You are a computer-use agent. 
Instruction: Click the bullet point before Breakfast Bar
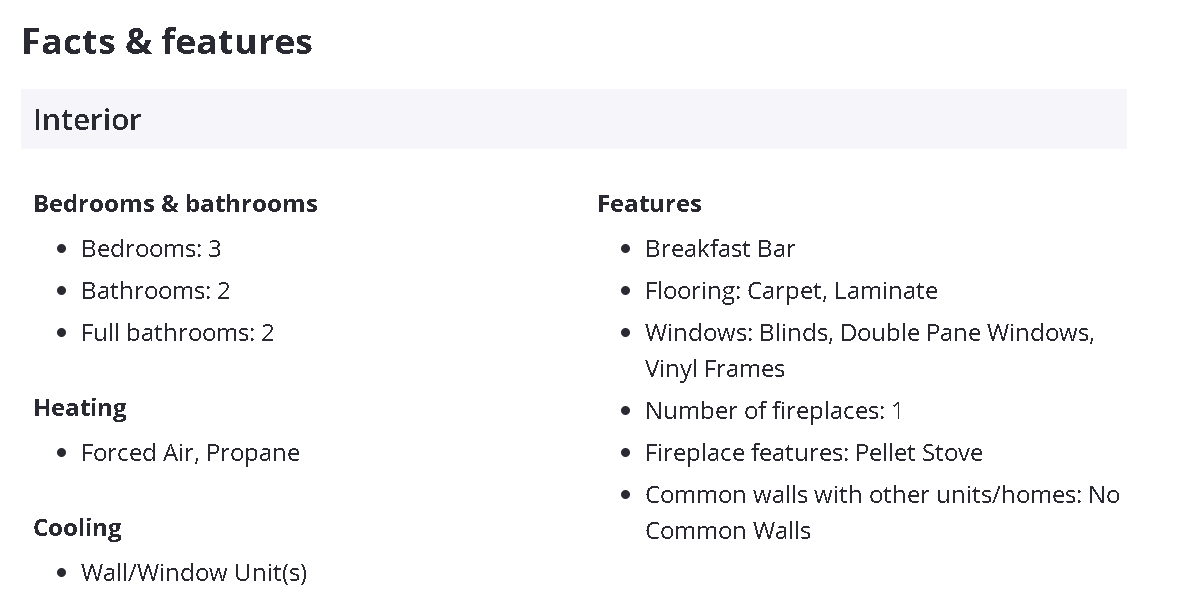pyautogui.click(x=626, y=249)
